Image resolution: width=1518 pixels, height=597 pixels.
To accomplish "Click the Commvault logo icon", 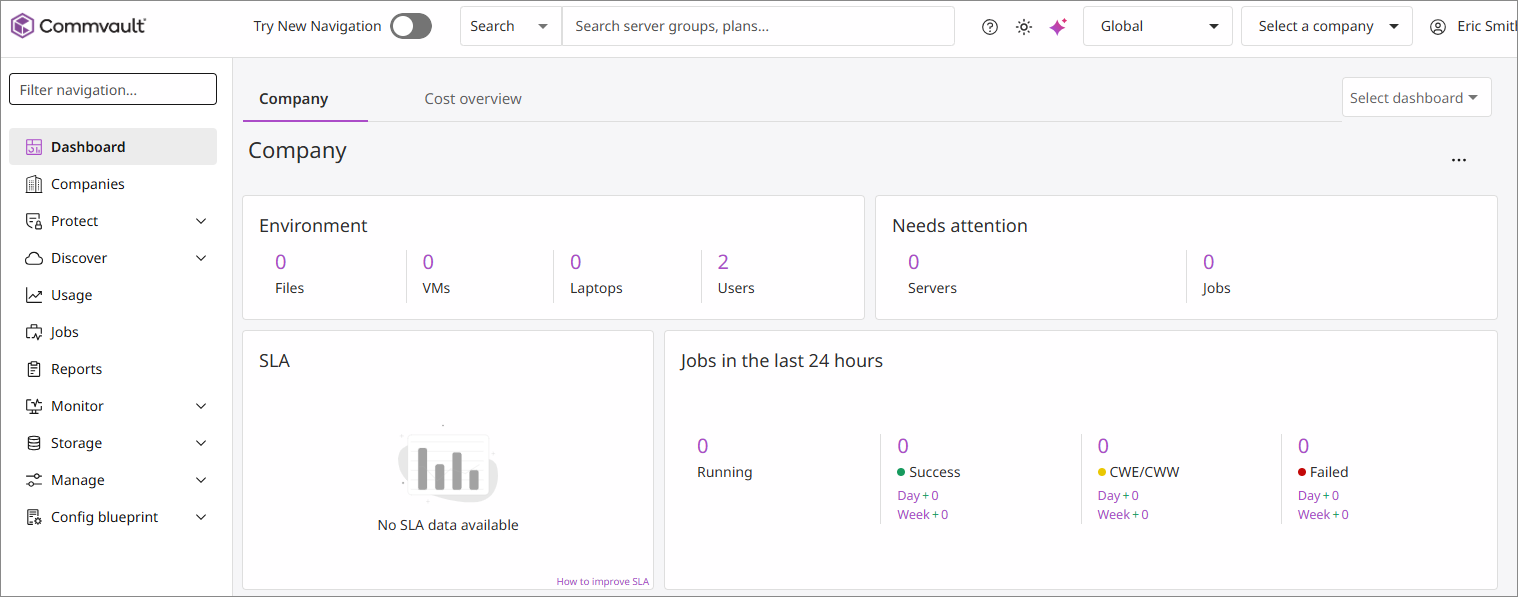I will coord(22,26).
